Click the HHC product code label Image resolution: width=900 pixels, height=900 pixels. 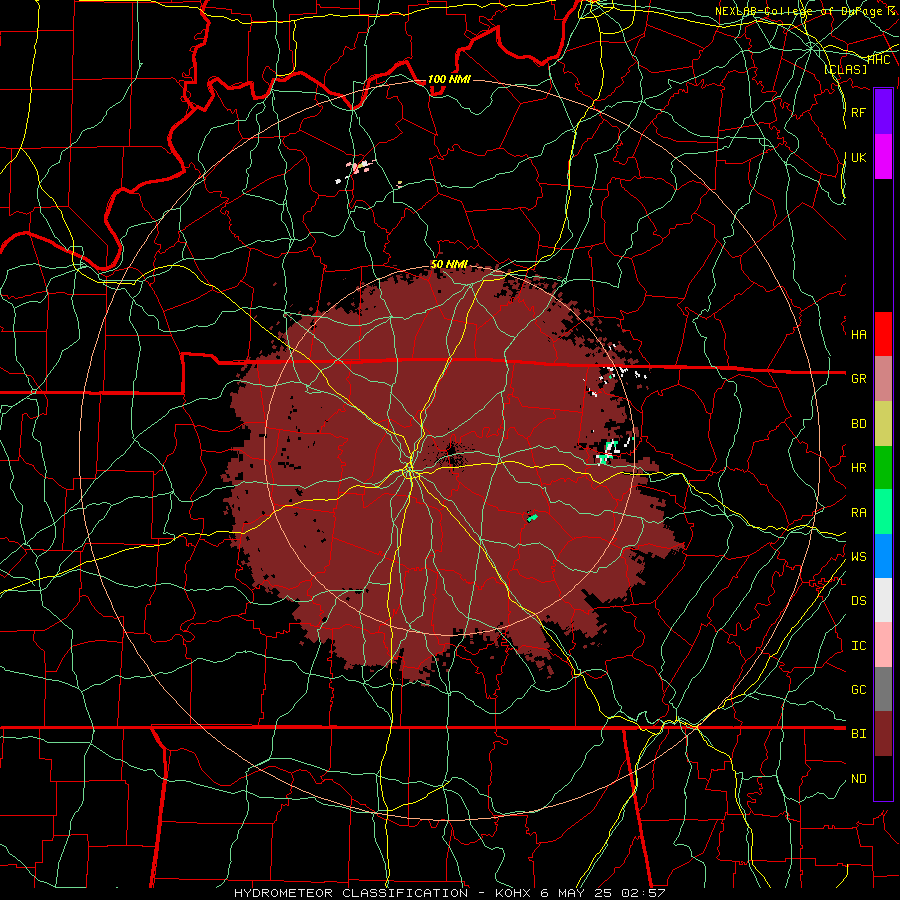[x=879, y=59]
